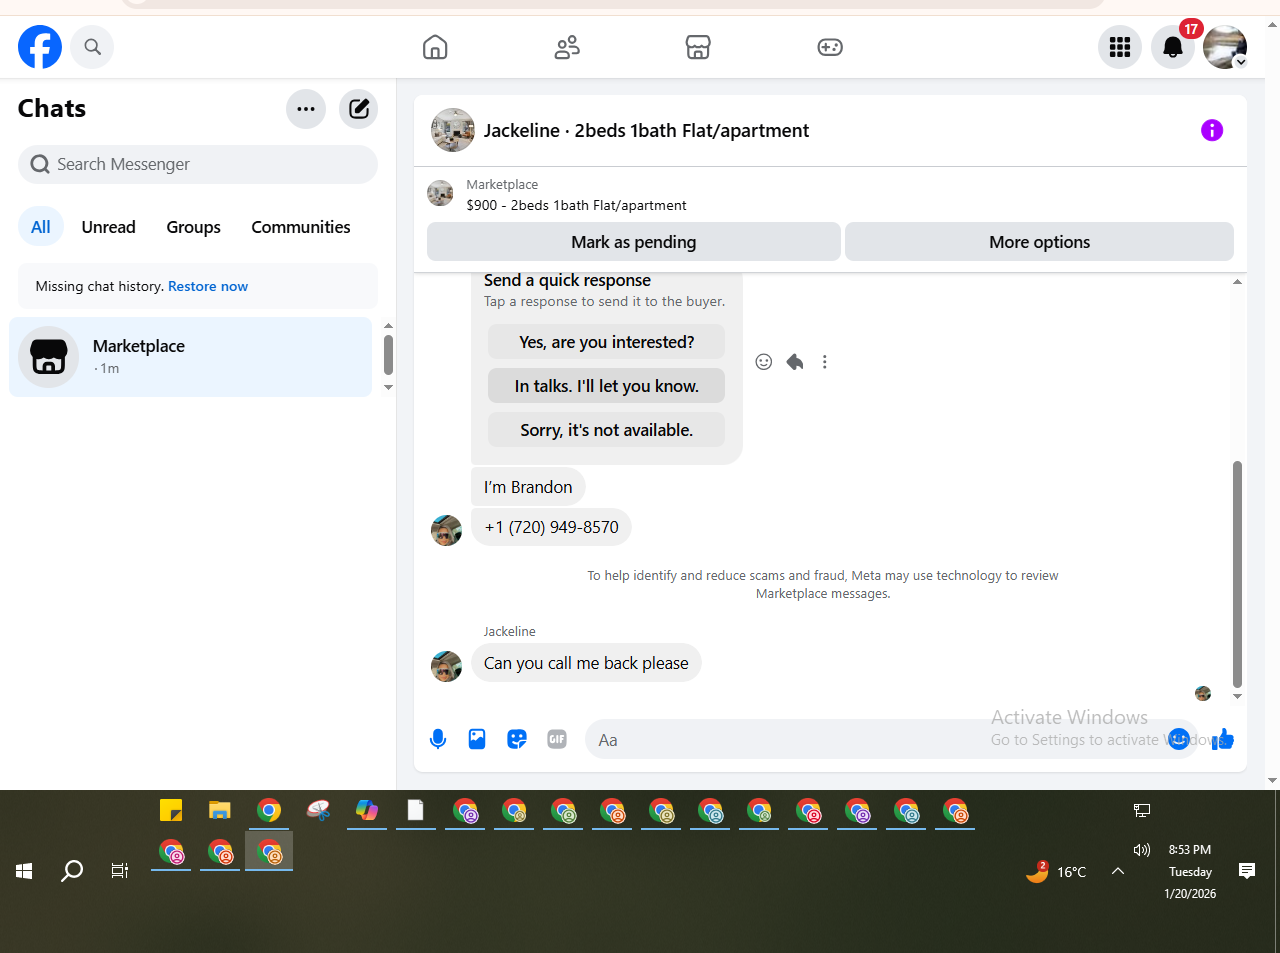Open More options for the listing

tap(1039, 242)
